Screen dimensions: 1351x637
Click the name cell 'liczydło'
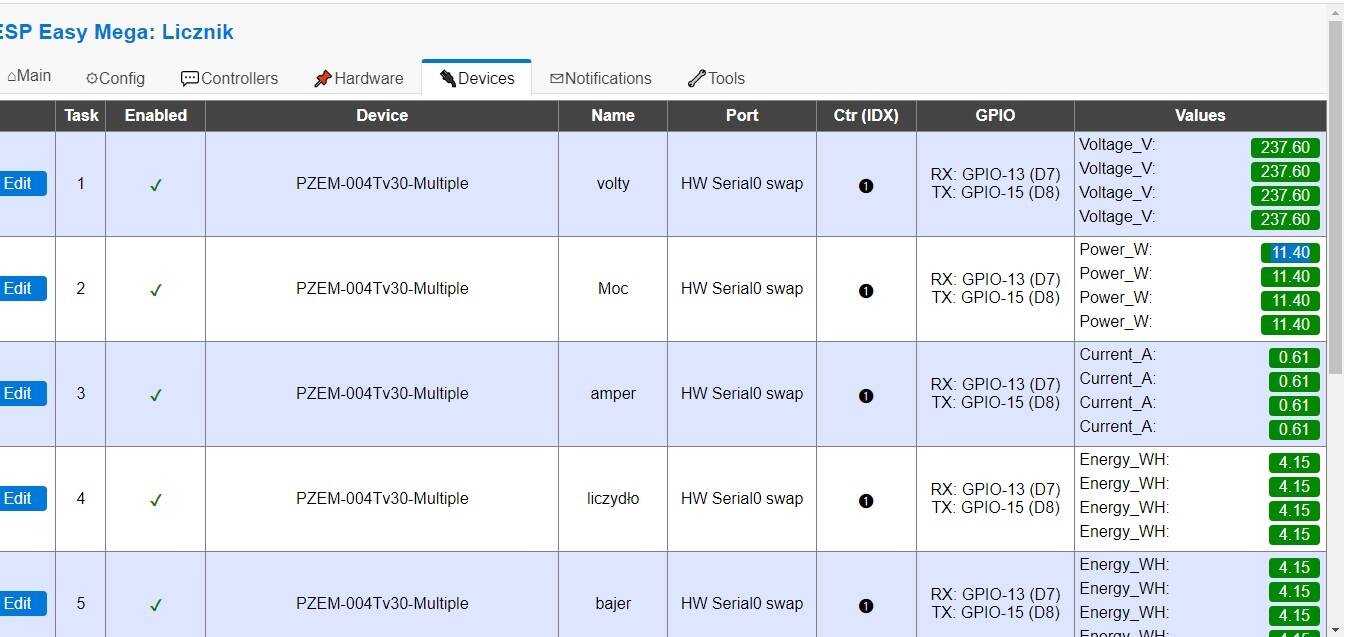pos(613,499)
